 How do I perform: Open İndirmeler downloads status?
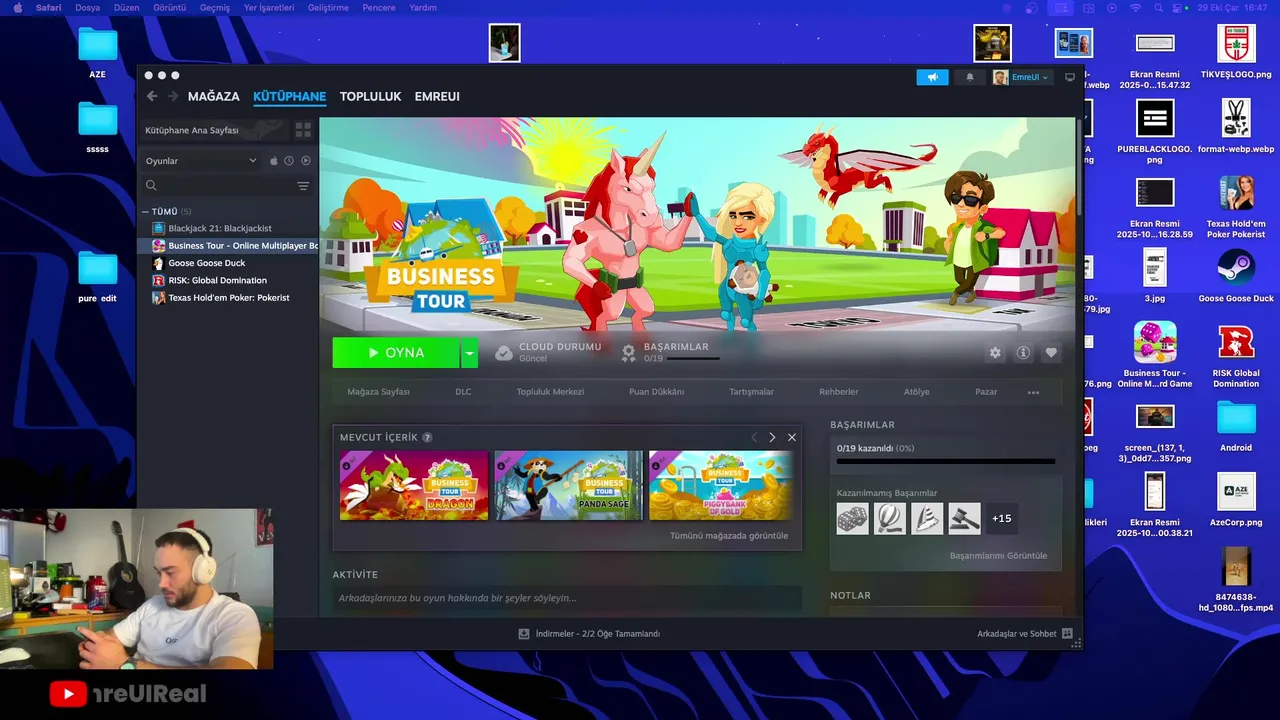tap(589, 634)
